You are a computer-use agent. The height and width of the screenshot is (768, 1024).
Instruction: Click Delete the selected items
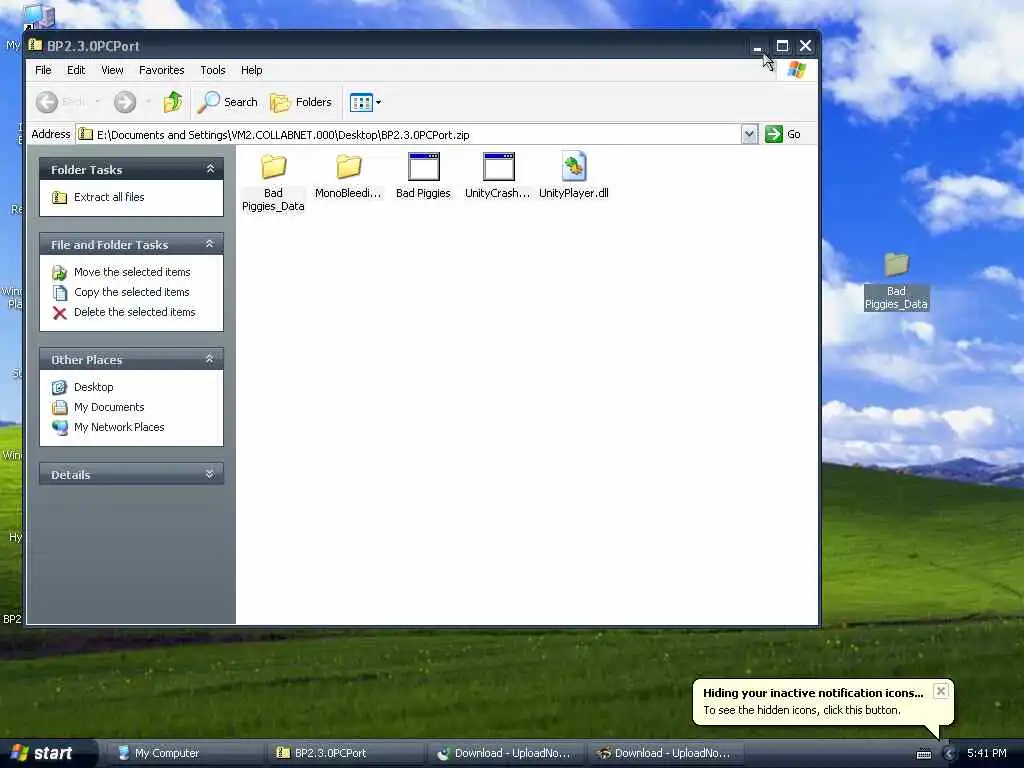click(123, 312)
